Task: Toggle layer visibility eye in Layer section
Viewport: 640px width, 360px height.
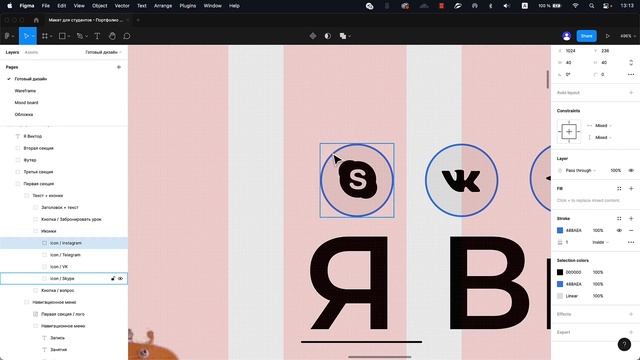Action: tap(631, 170)
